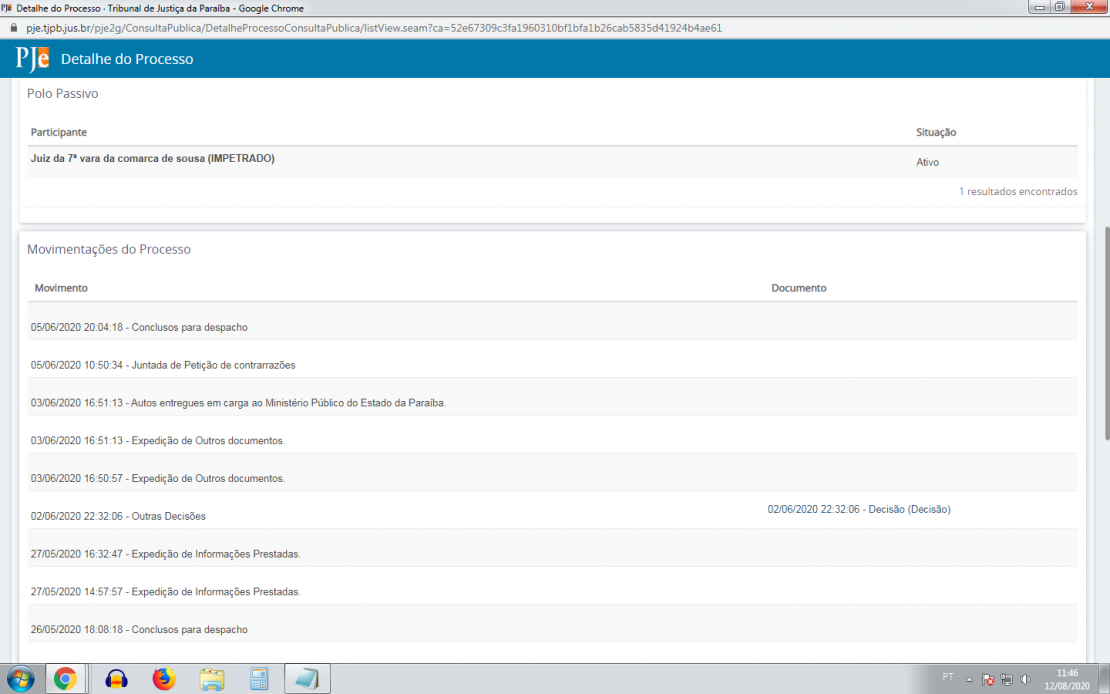The height and width of the screenshot is (694, 1110).
Task: Show hidden system tray icons
Action: 968,679
